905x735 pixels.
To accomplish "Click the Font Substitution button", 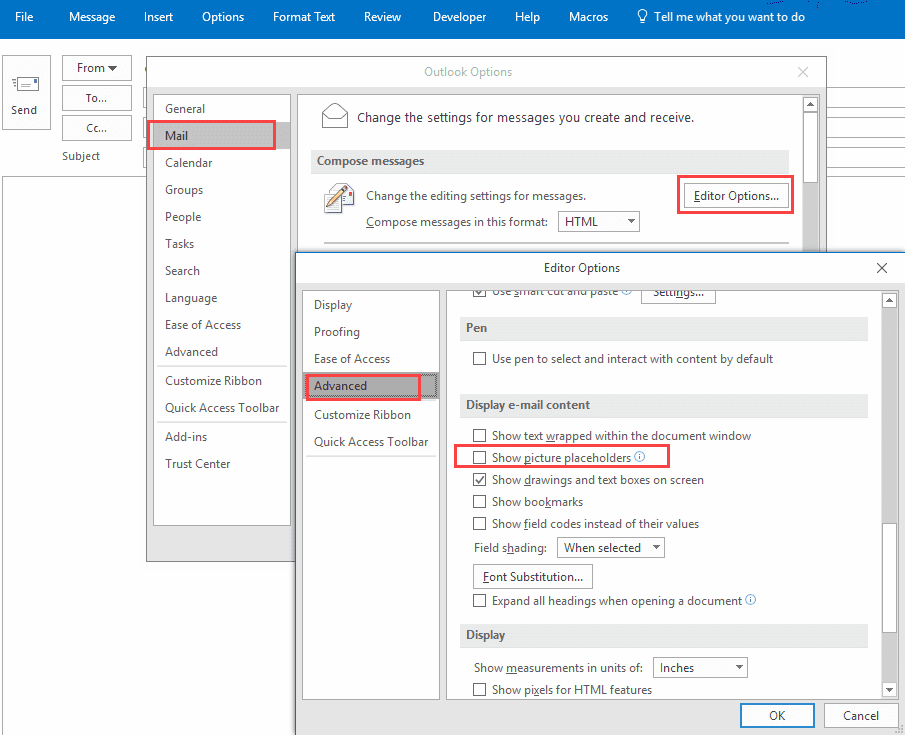I will point(532,577).
